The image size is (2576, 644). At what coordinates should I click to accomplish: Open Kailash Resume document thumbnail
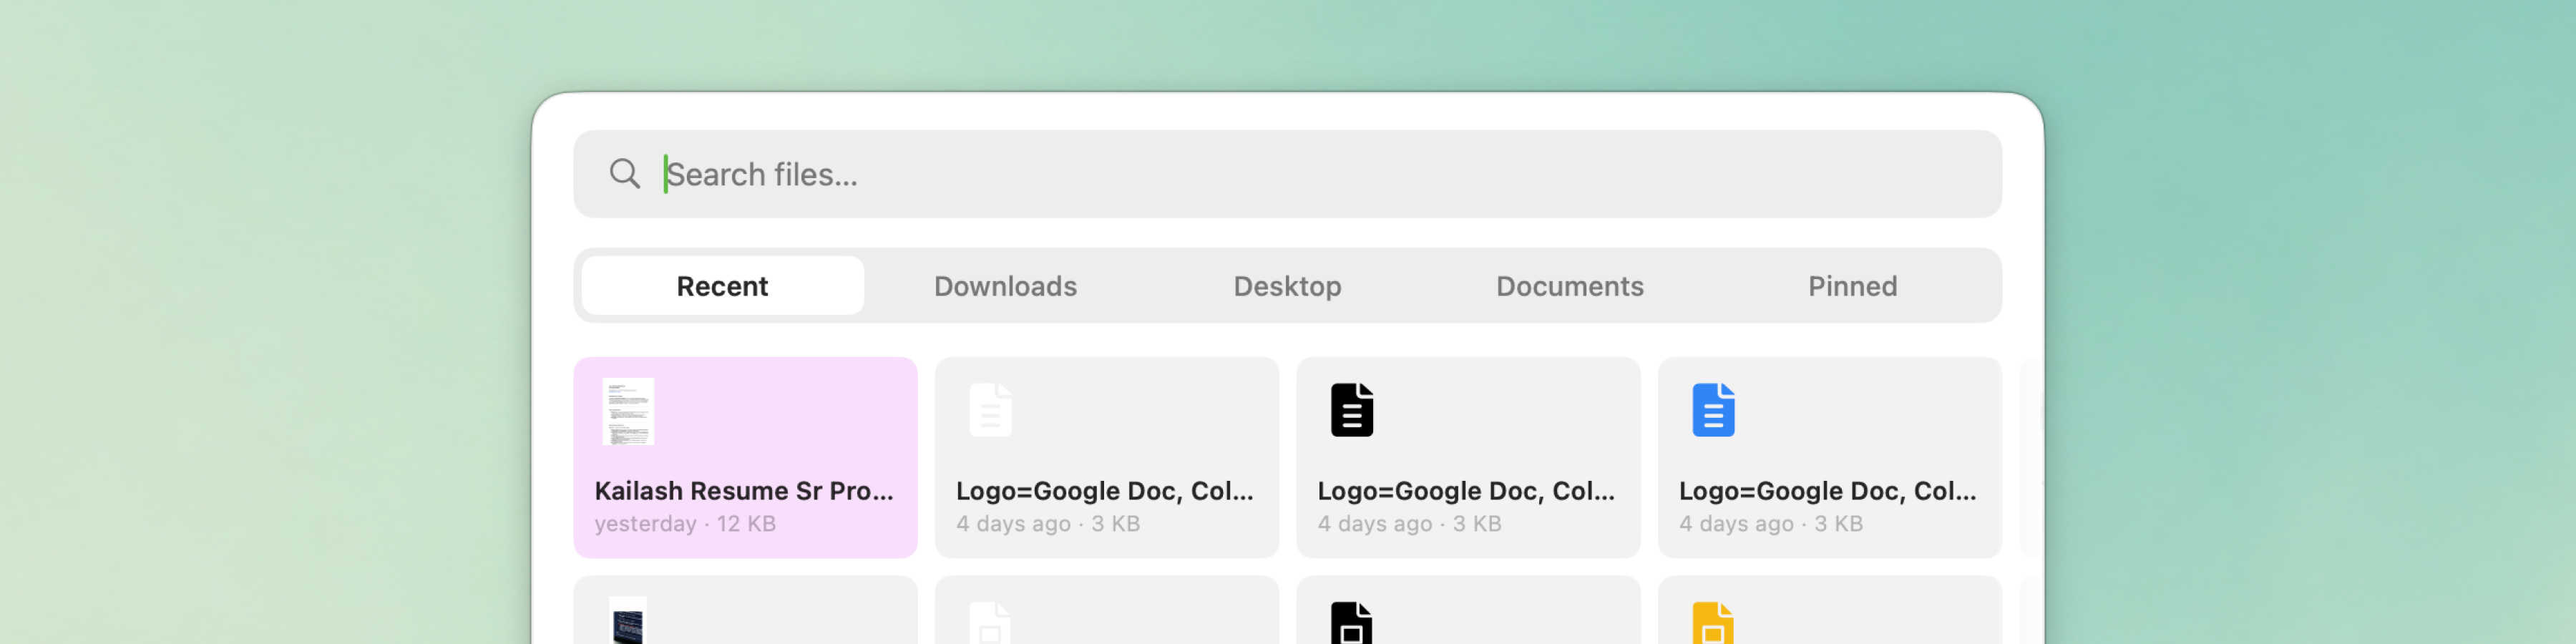(628, 411)
